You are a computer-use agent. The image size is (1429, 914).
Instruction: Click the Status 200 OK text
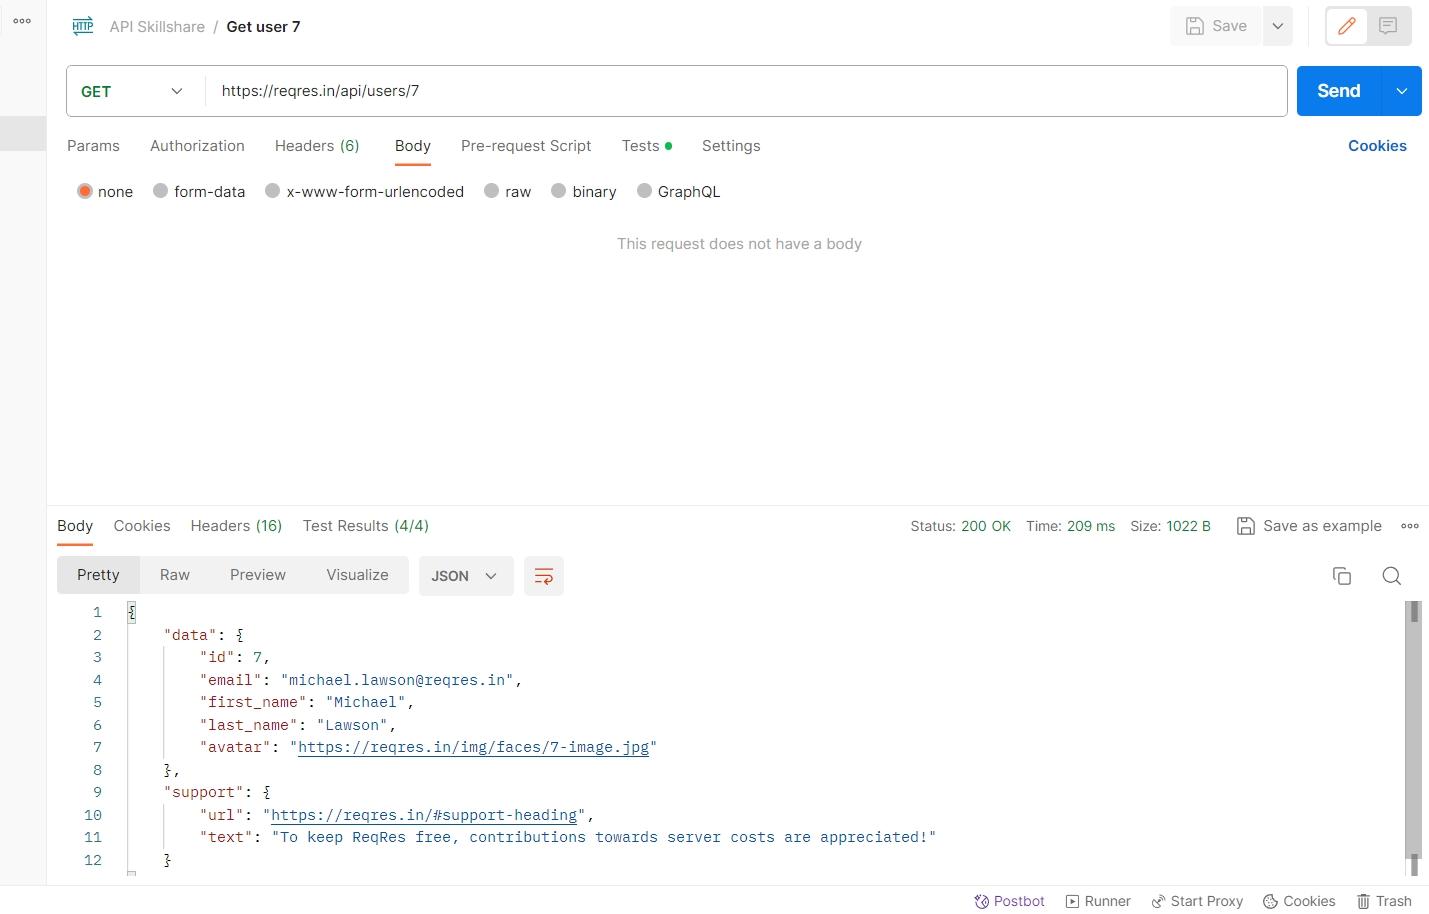click(x=960, y=526)
